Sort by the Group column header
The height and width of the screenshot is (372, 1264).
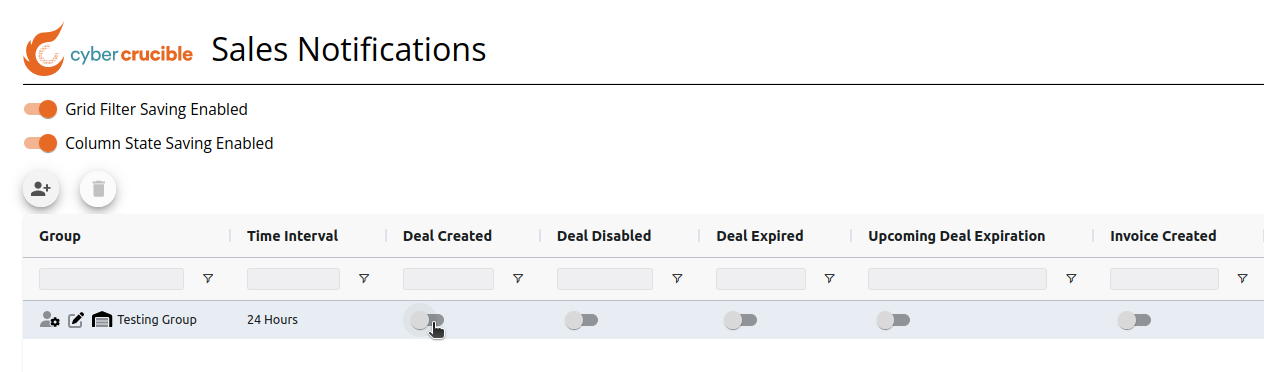60,236
